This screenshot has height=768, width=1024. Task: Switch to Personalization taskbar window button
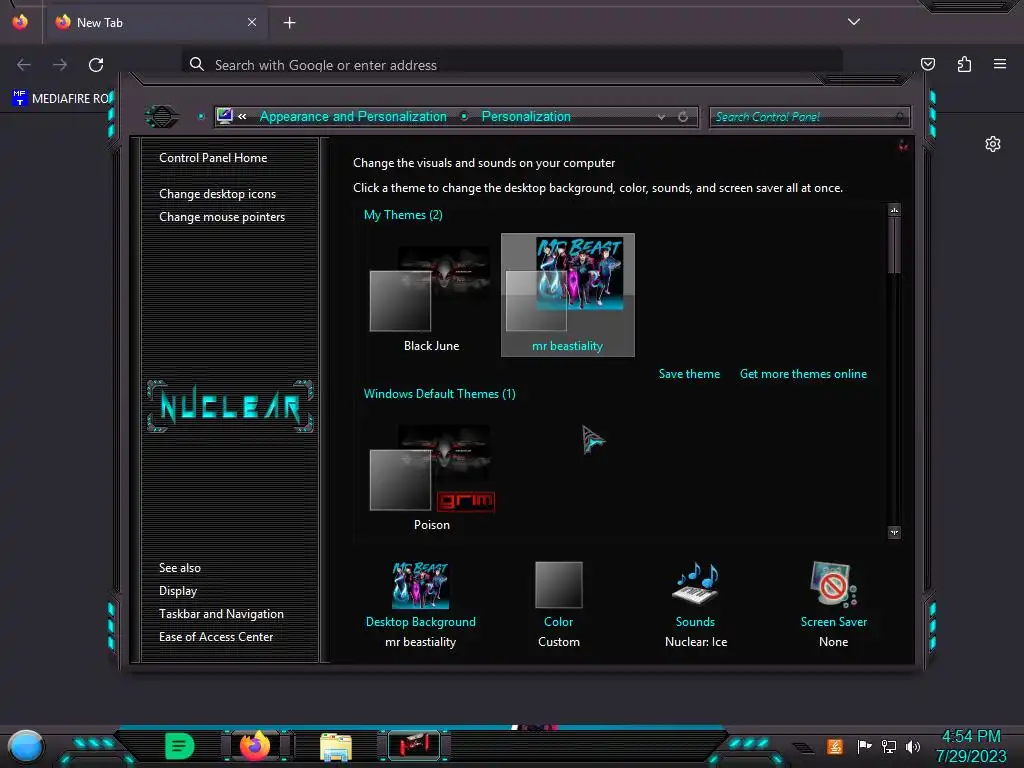coord(413,746)
